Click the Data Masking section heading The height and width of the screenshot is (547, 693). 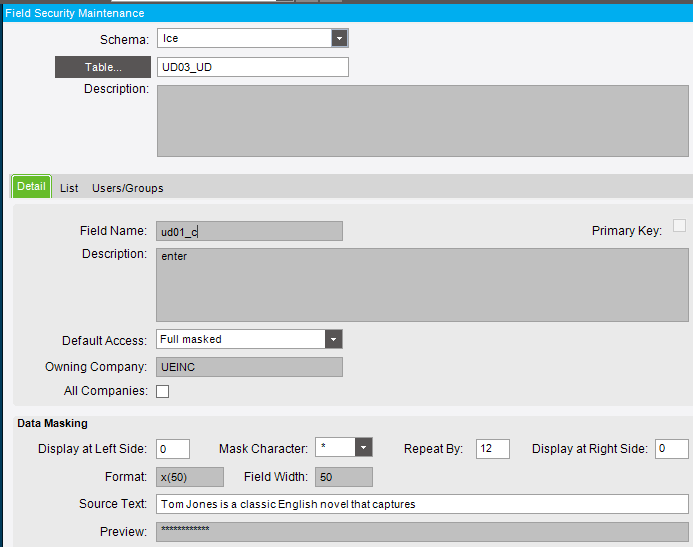pyautogui.click(x=53, y=423)
